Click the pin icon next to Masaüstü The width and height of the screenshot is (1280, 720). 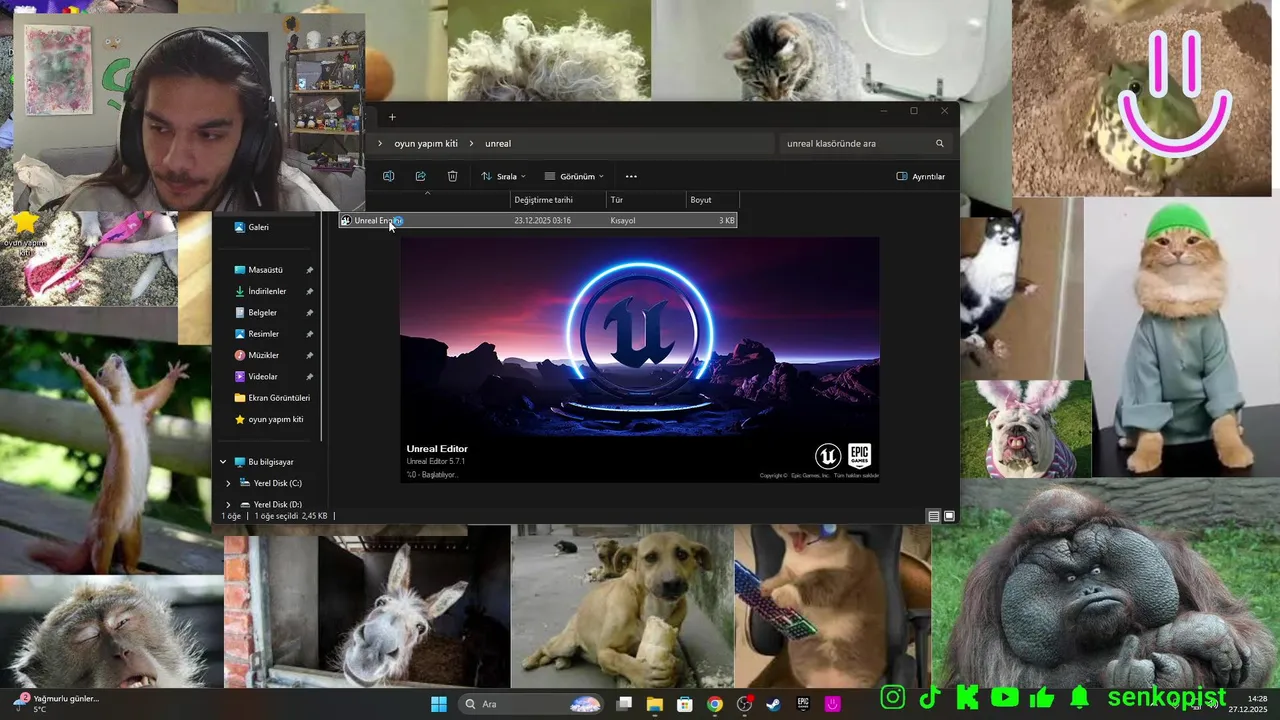coord(310,270)
